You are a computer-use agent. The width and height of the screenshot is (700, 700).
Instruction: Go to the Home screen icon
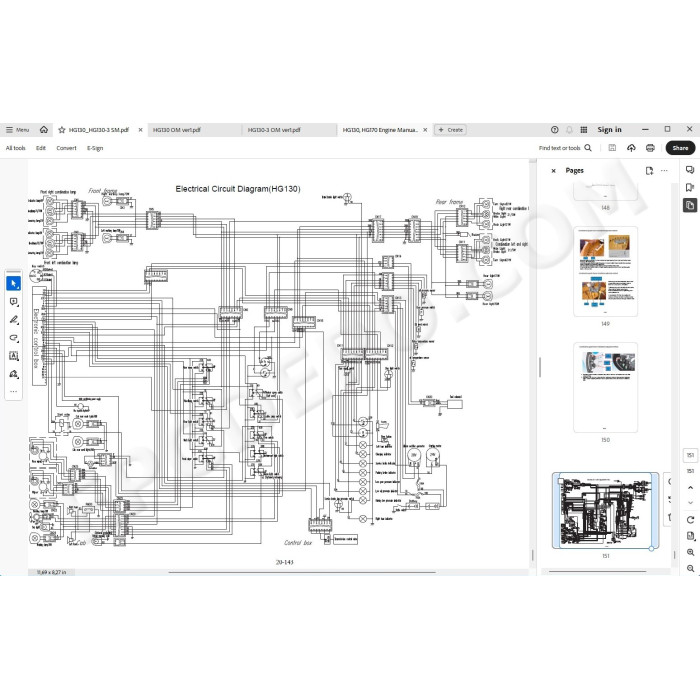[44, 130]
